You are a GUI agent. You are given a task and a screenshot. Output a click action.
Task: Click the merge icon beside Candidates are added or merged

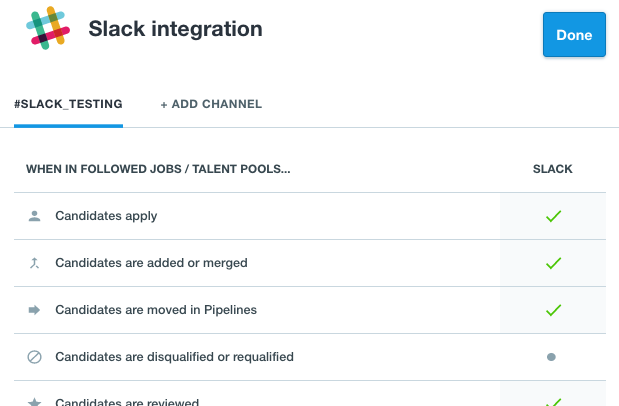coord(34,263)
